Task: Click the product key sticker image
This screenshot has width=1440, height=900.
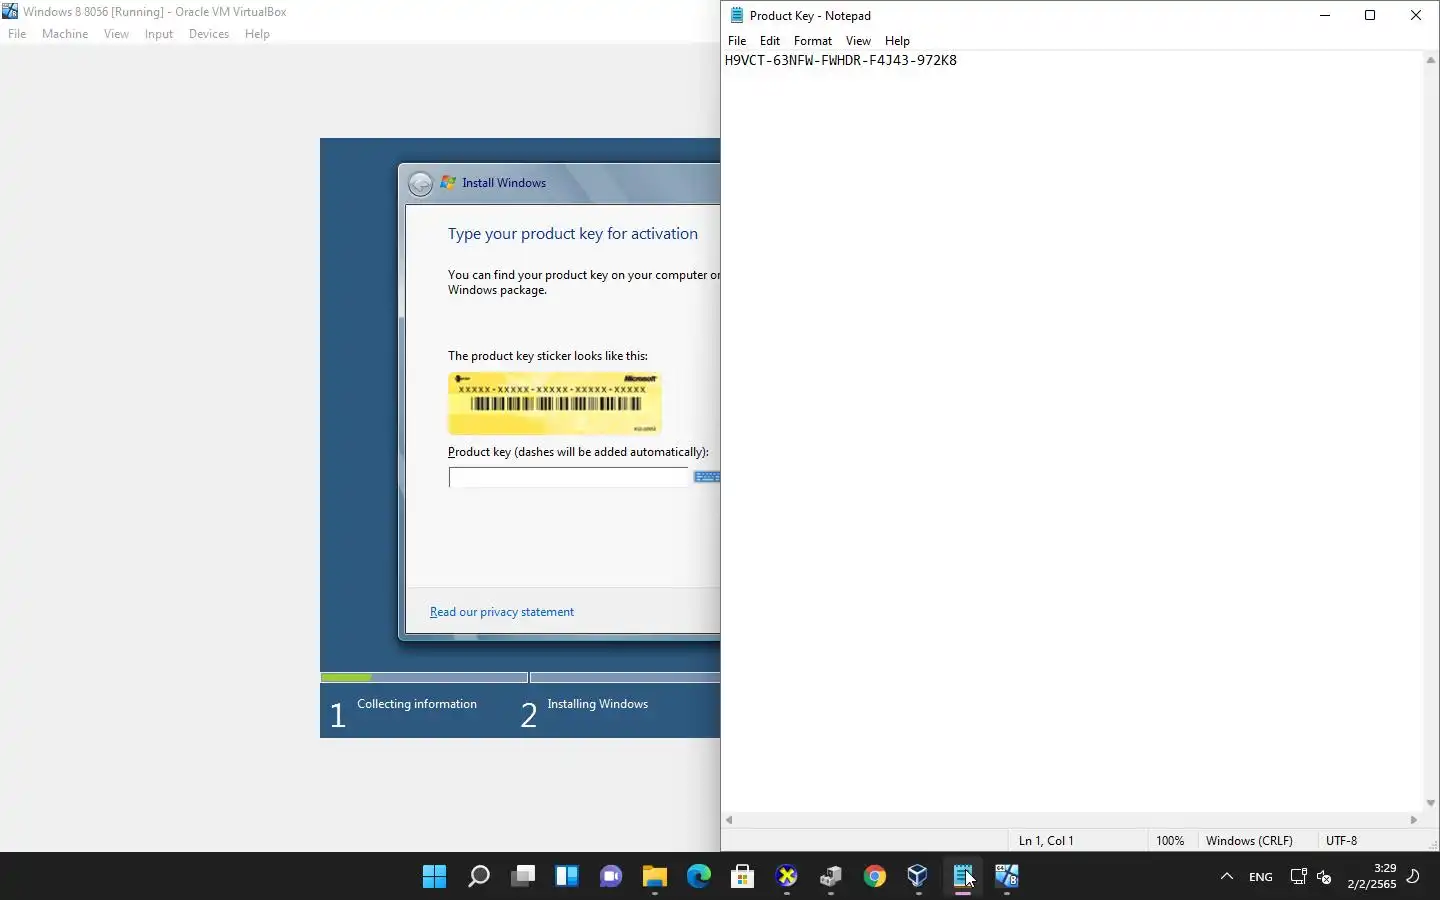Action: coord(555,403)
